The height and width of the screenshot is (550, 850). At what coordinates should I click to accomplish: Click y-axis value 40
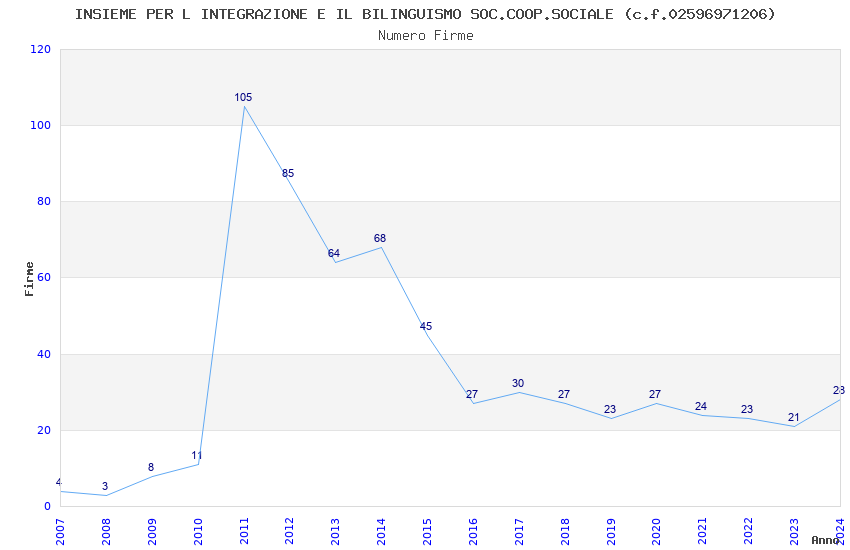coord(44,354)
